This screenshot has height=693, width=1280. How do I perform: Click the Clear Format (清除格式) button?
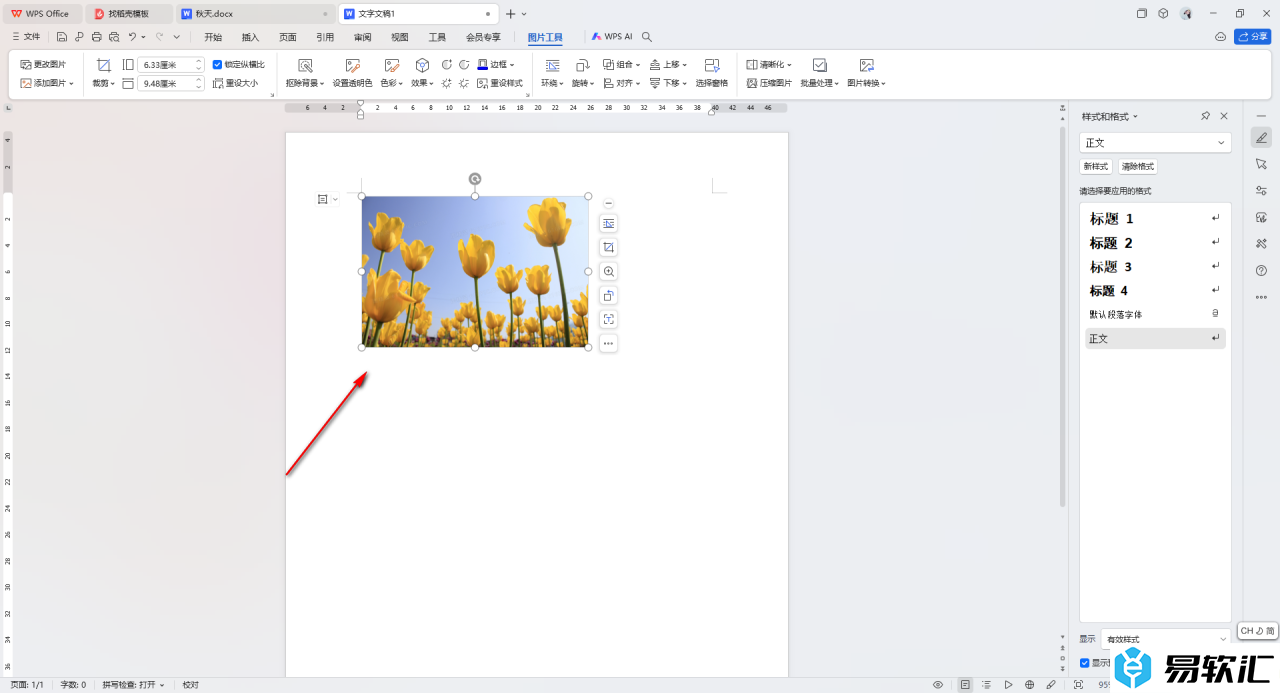[x=1137, y=167]
